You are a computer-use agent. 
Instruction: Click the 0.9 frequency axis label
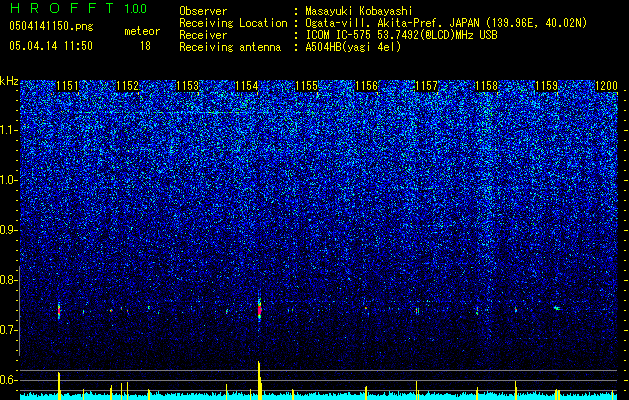(9, 230)
